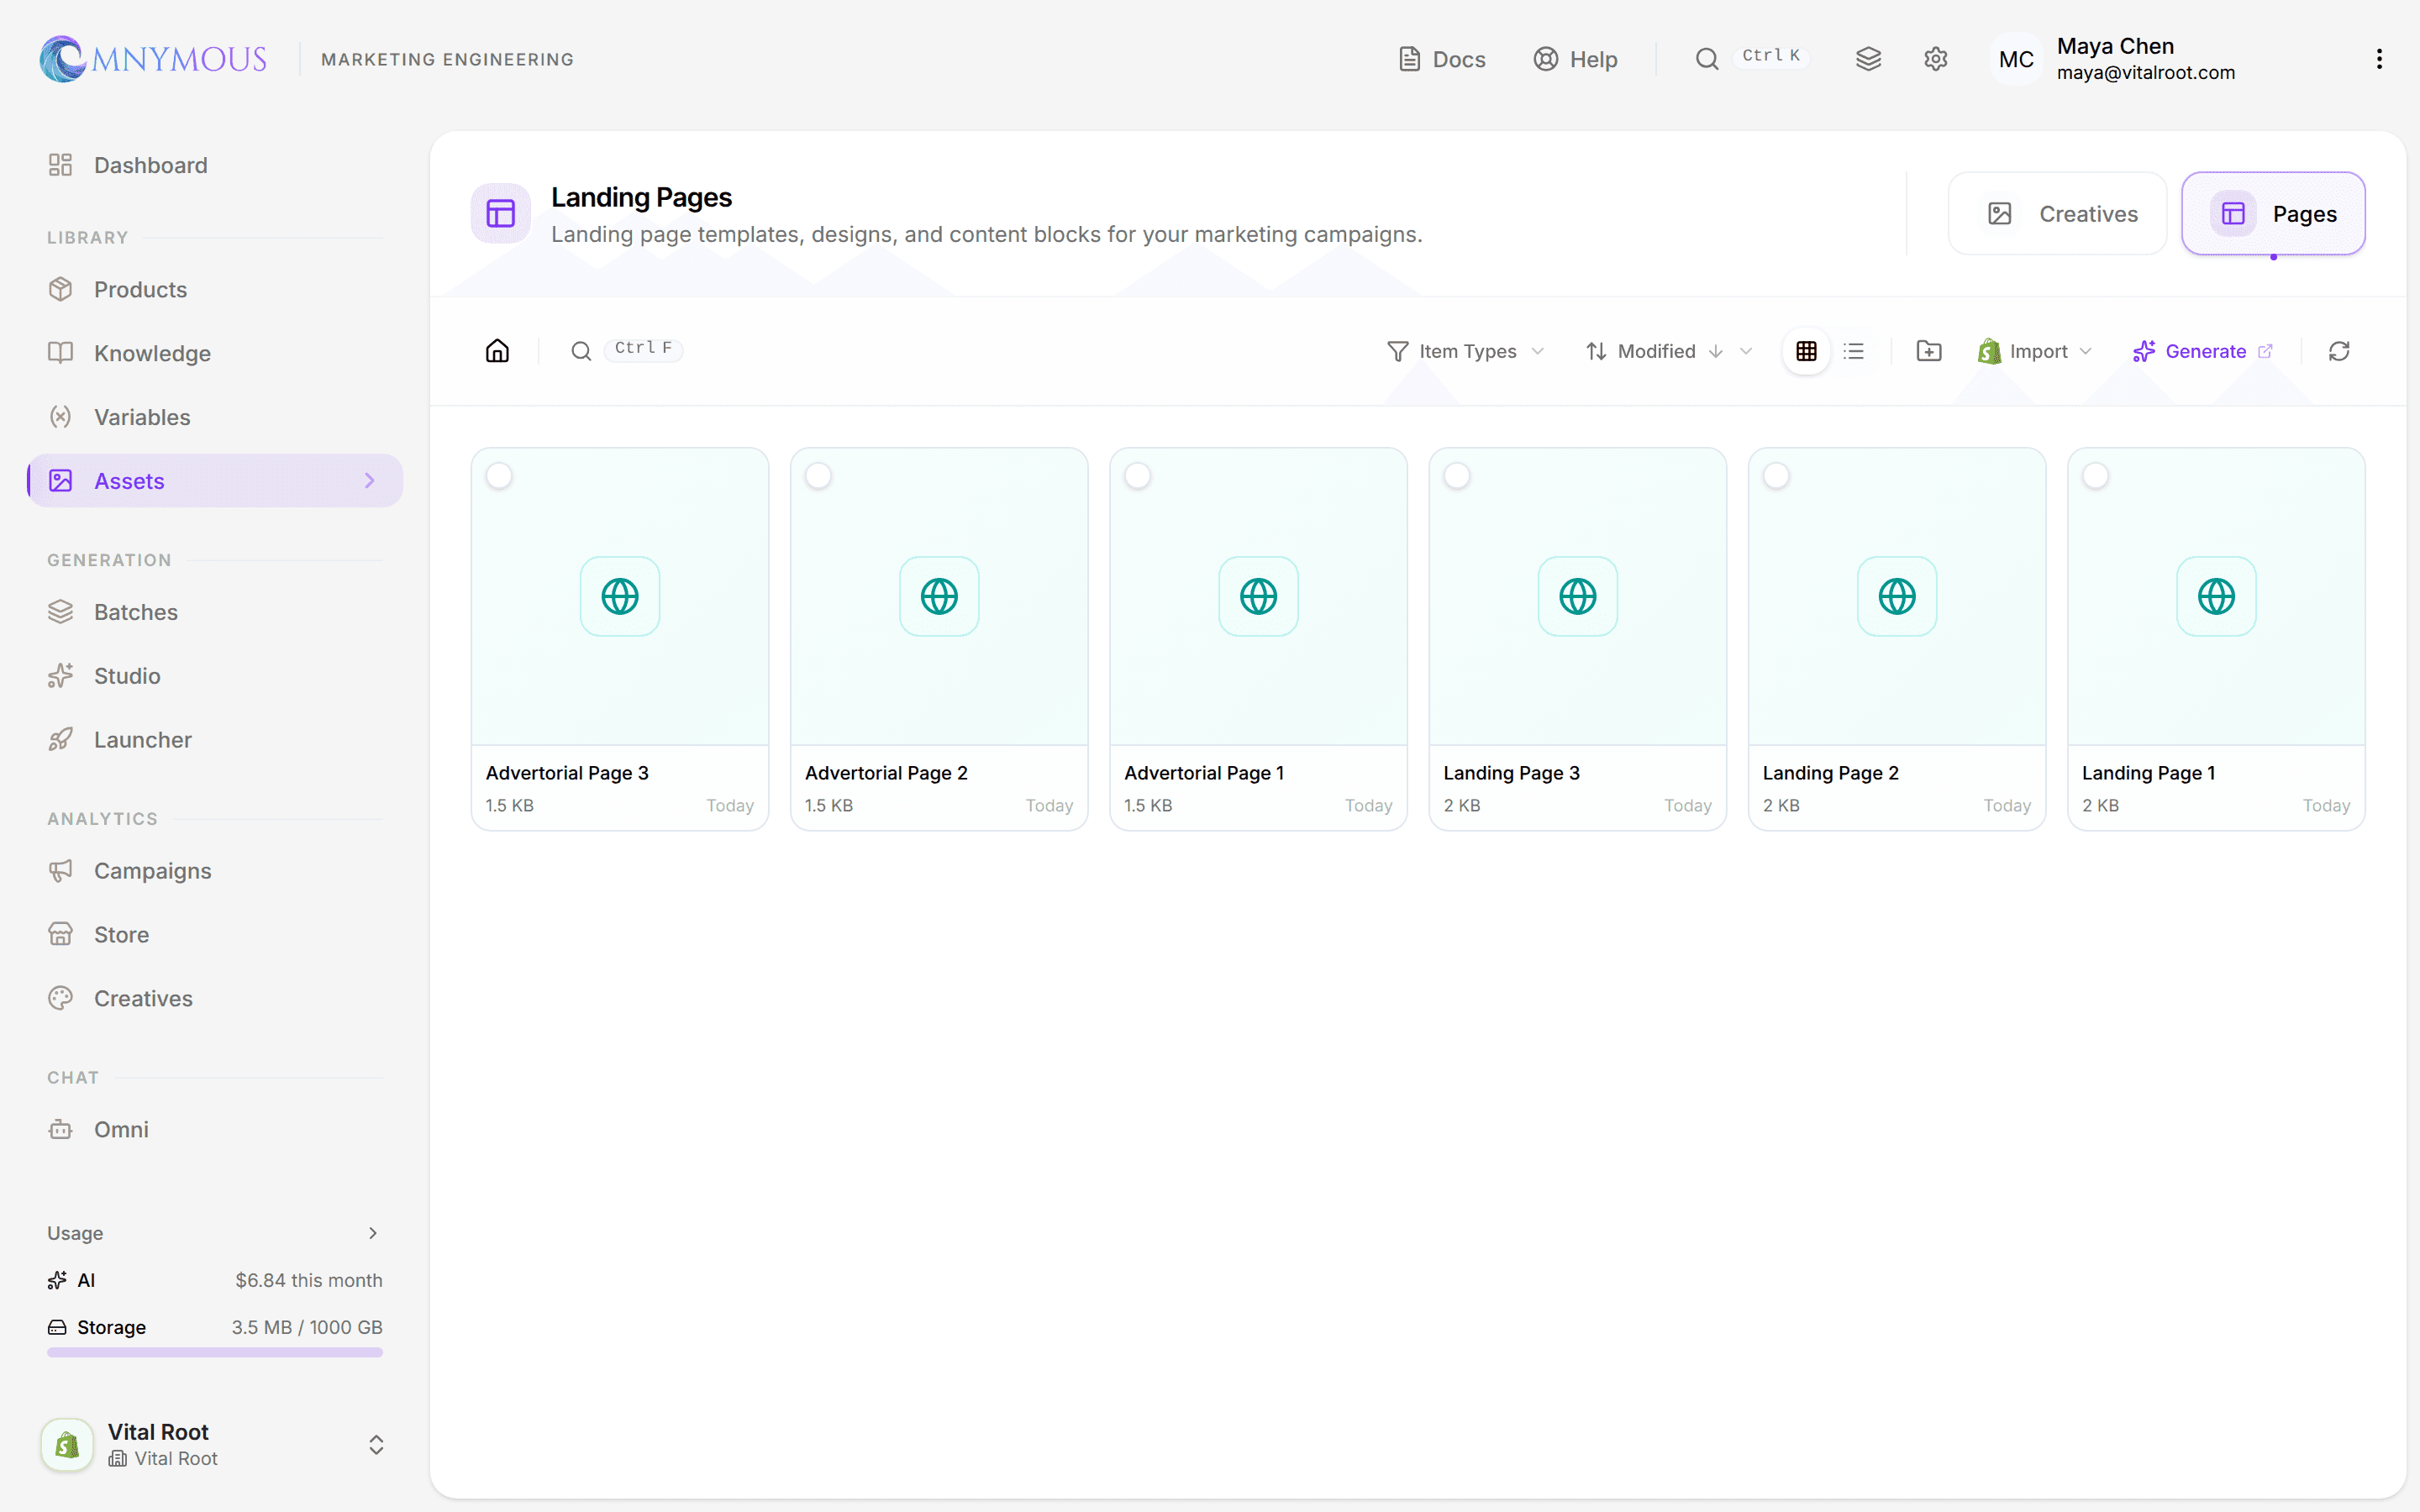Refresh the asset list
Screen dimensions: 2420x1512
coord(2339,351)
